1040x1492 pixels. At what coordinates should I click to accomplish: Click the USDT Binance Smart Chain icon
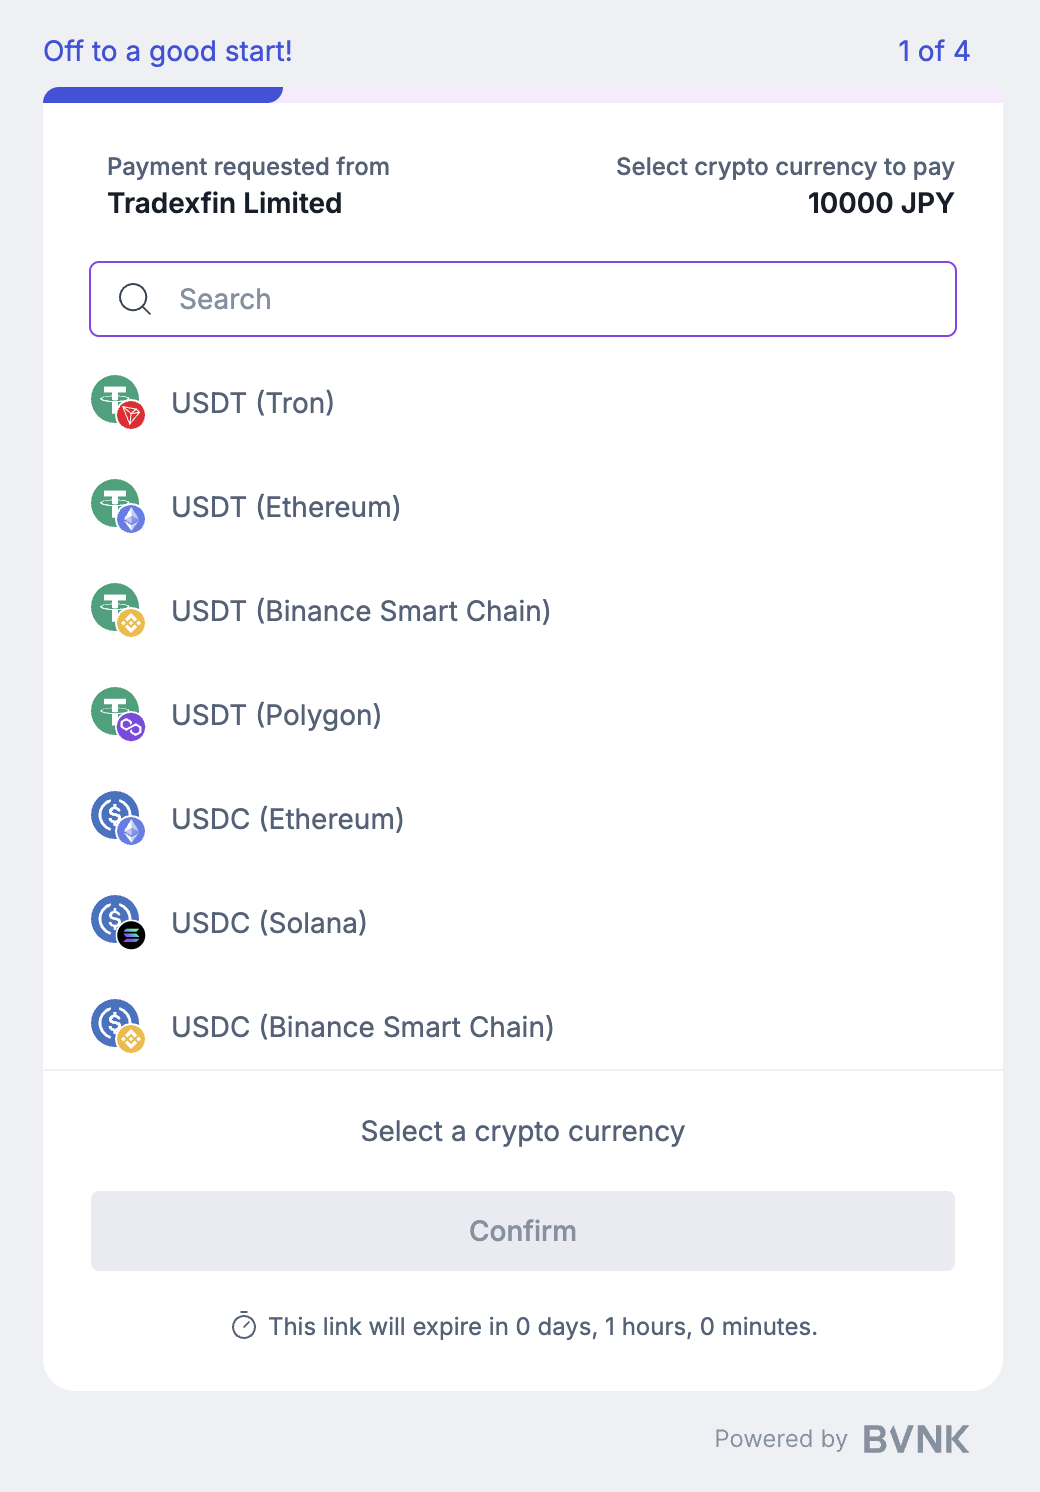(118, 610)
